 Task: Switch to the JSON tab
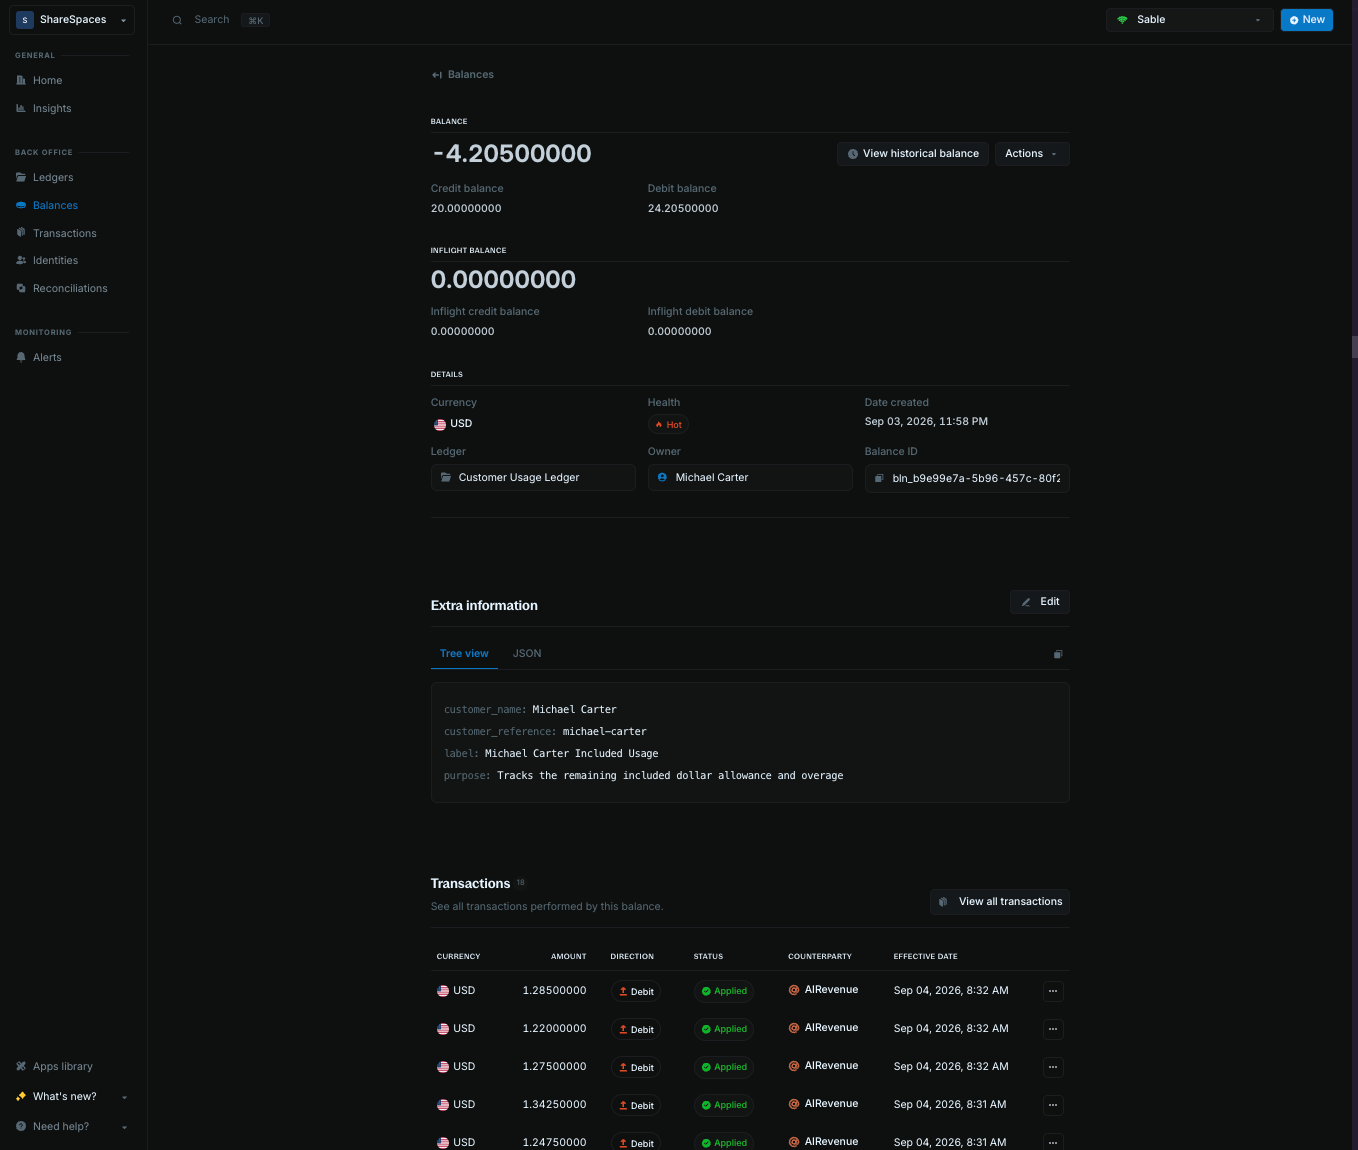point(527,654)
